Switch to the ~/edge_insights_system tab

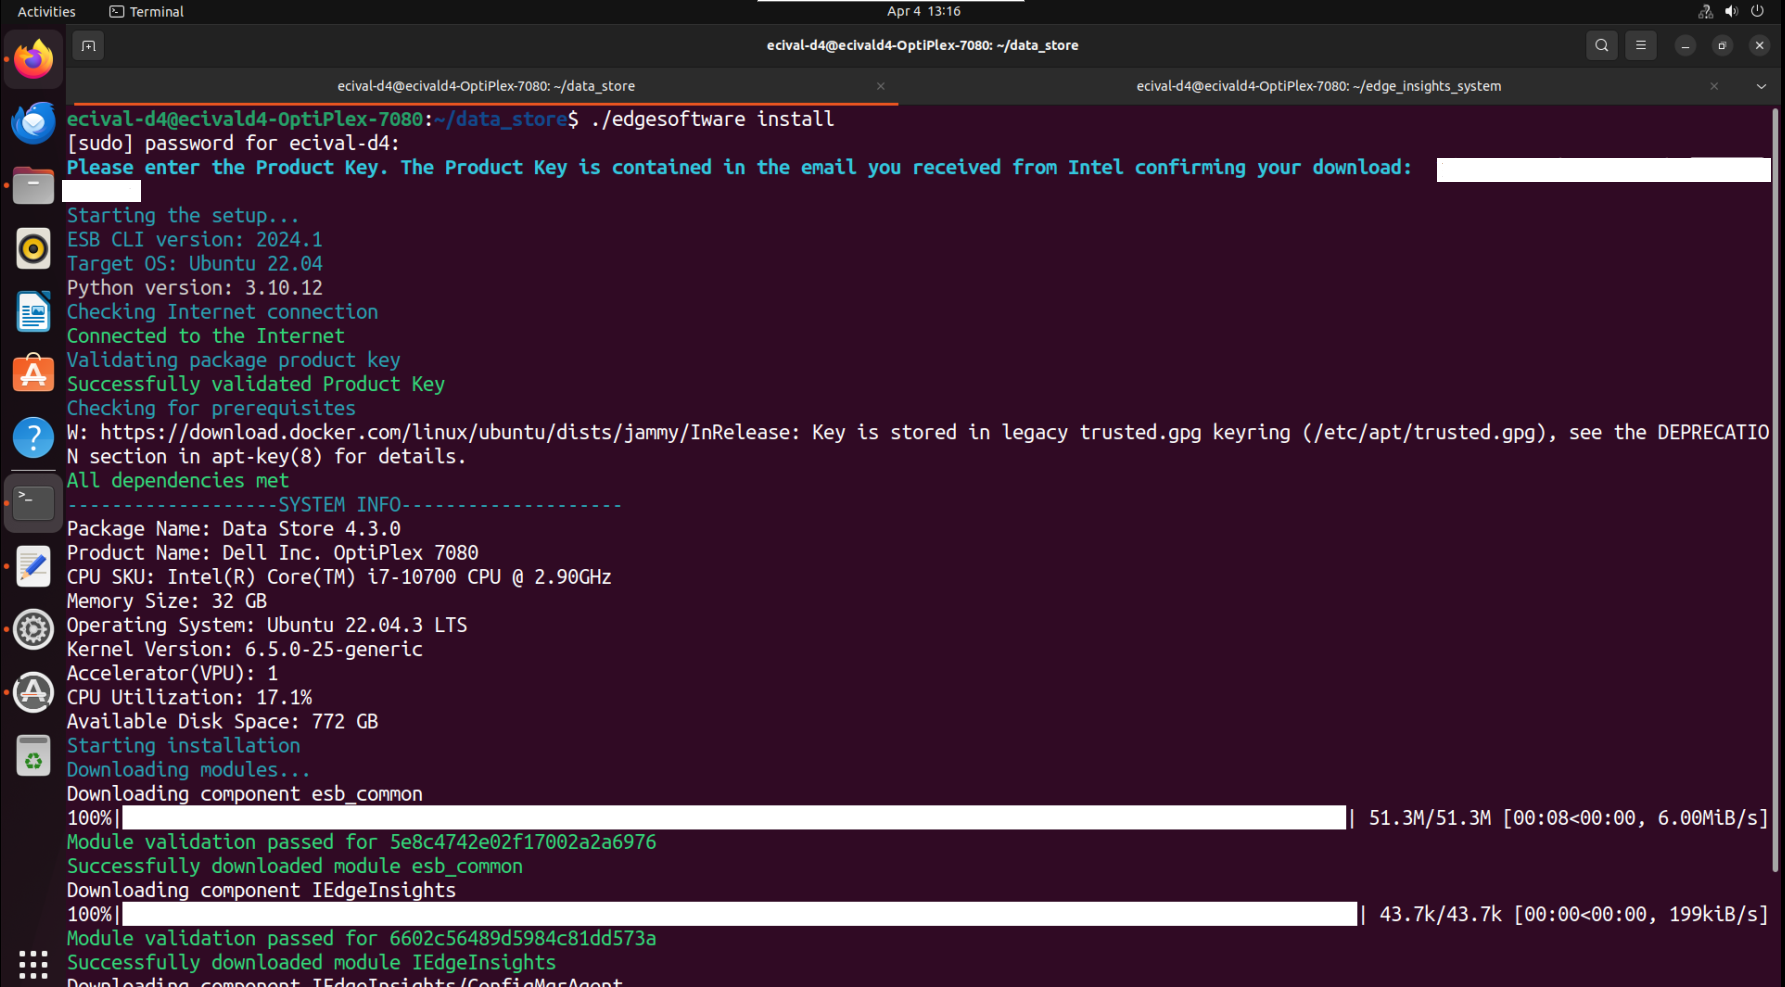[x=1318, y=86]
